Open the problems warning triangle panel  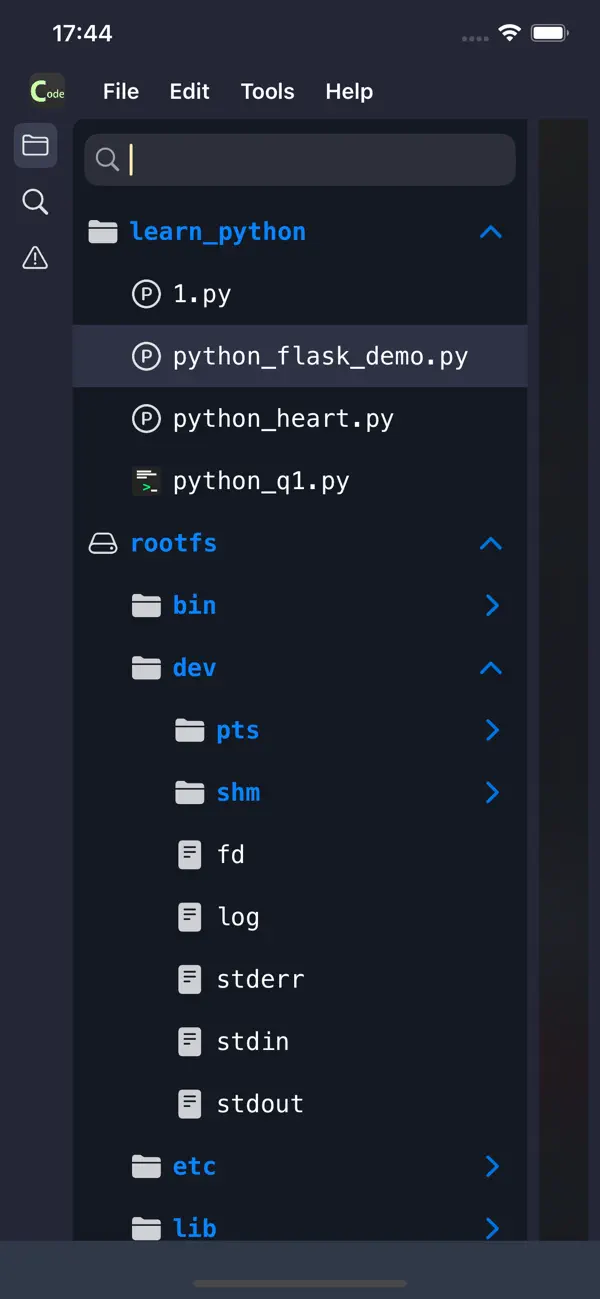(35, 258)
